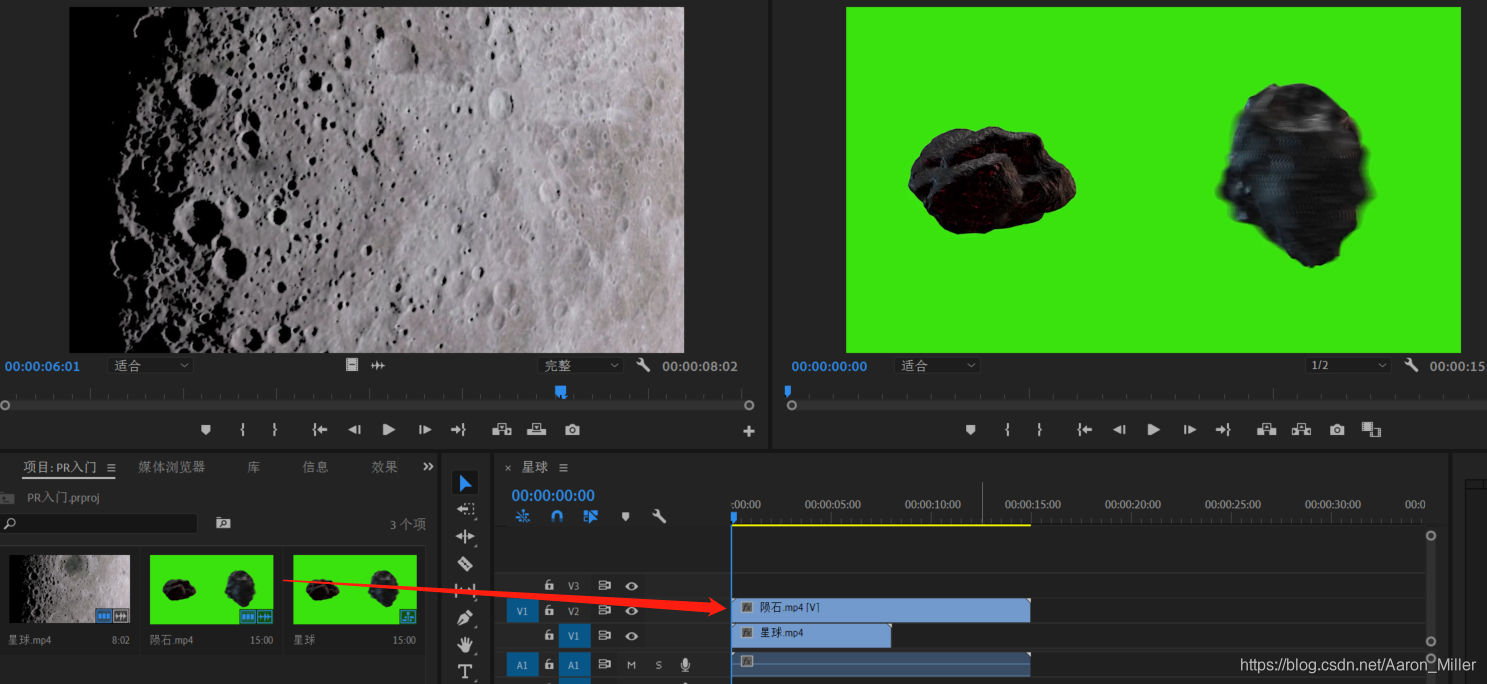This screenshot has height=684, width=1487.
Task: Select the Pen tool
Action: point(465,618)
